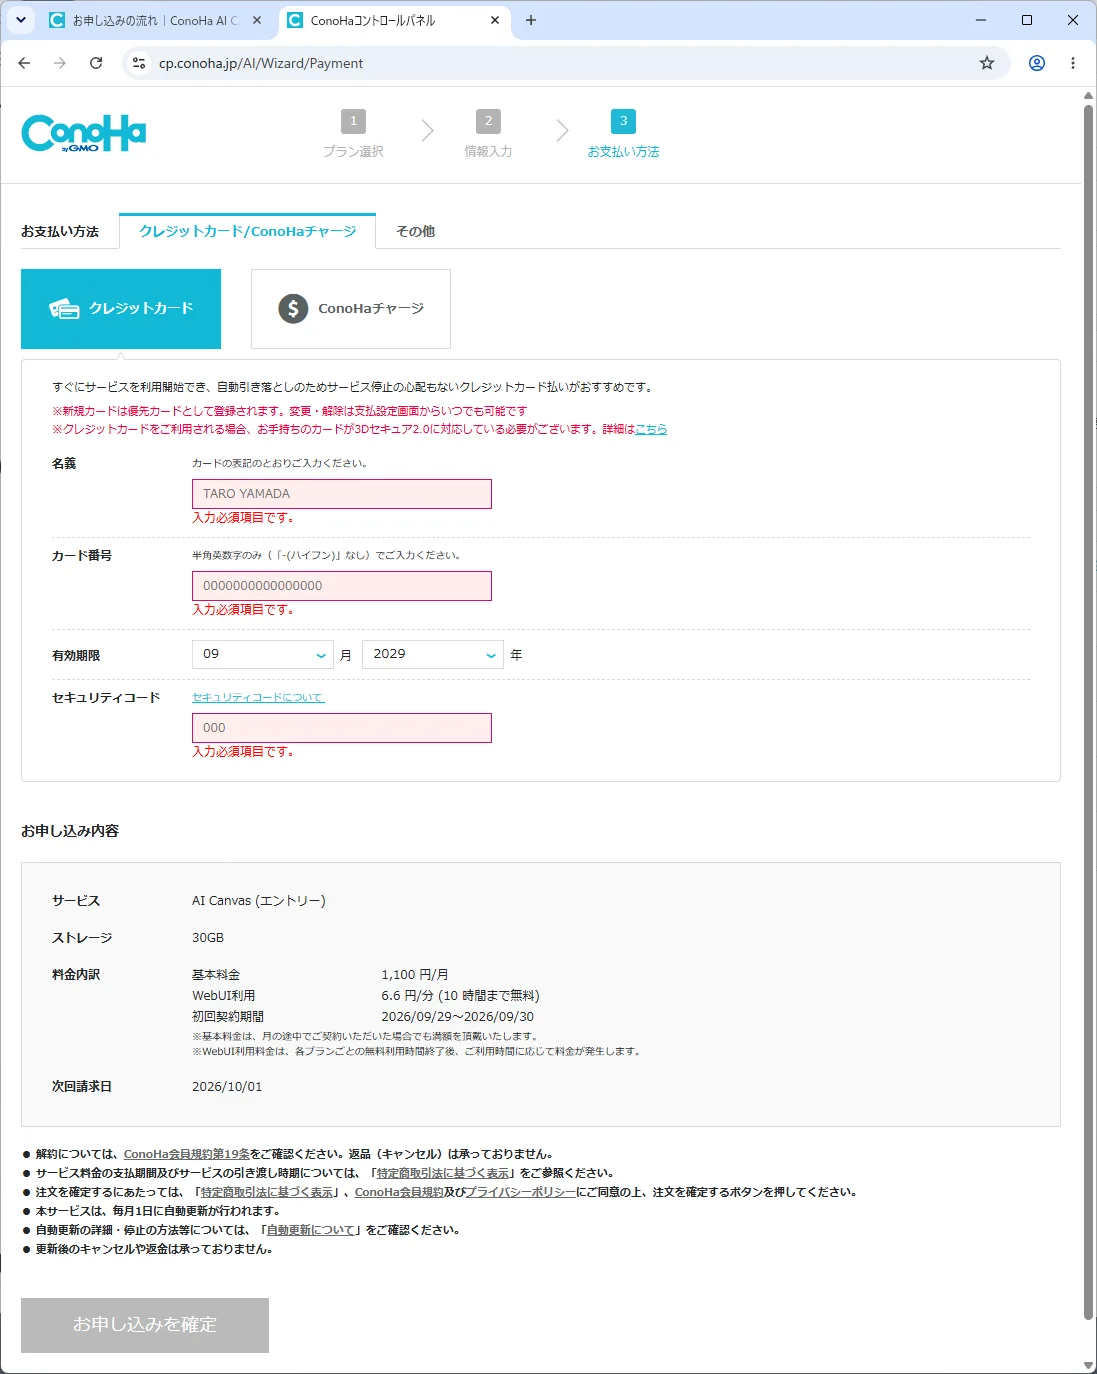Click the AI Canvas (エントリー) service text
Screen dimensions: 1097x1374
click(259, 901)
